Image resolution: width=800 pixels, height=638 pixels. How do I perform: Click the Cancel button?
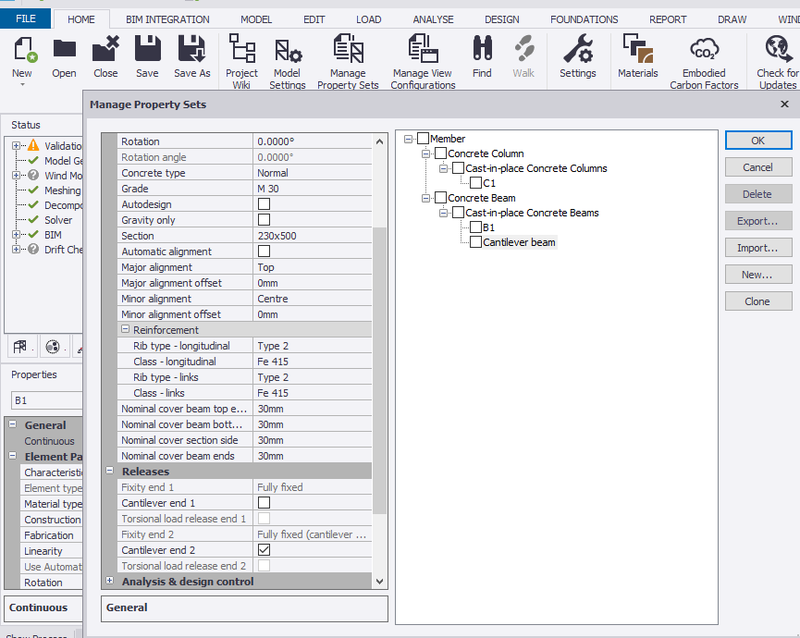[759, 167]
